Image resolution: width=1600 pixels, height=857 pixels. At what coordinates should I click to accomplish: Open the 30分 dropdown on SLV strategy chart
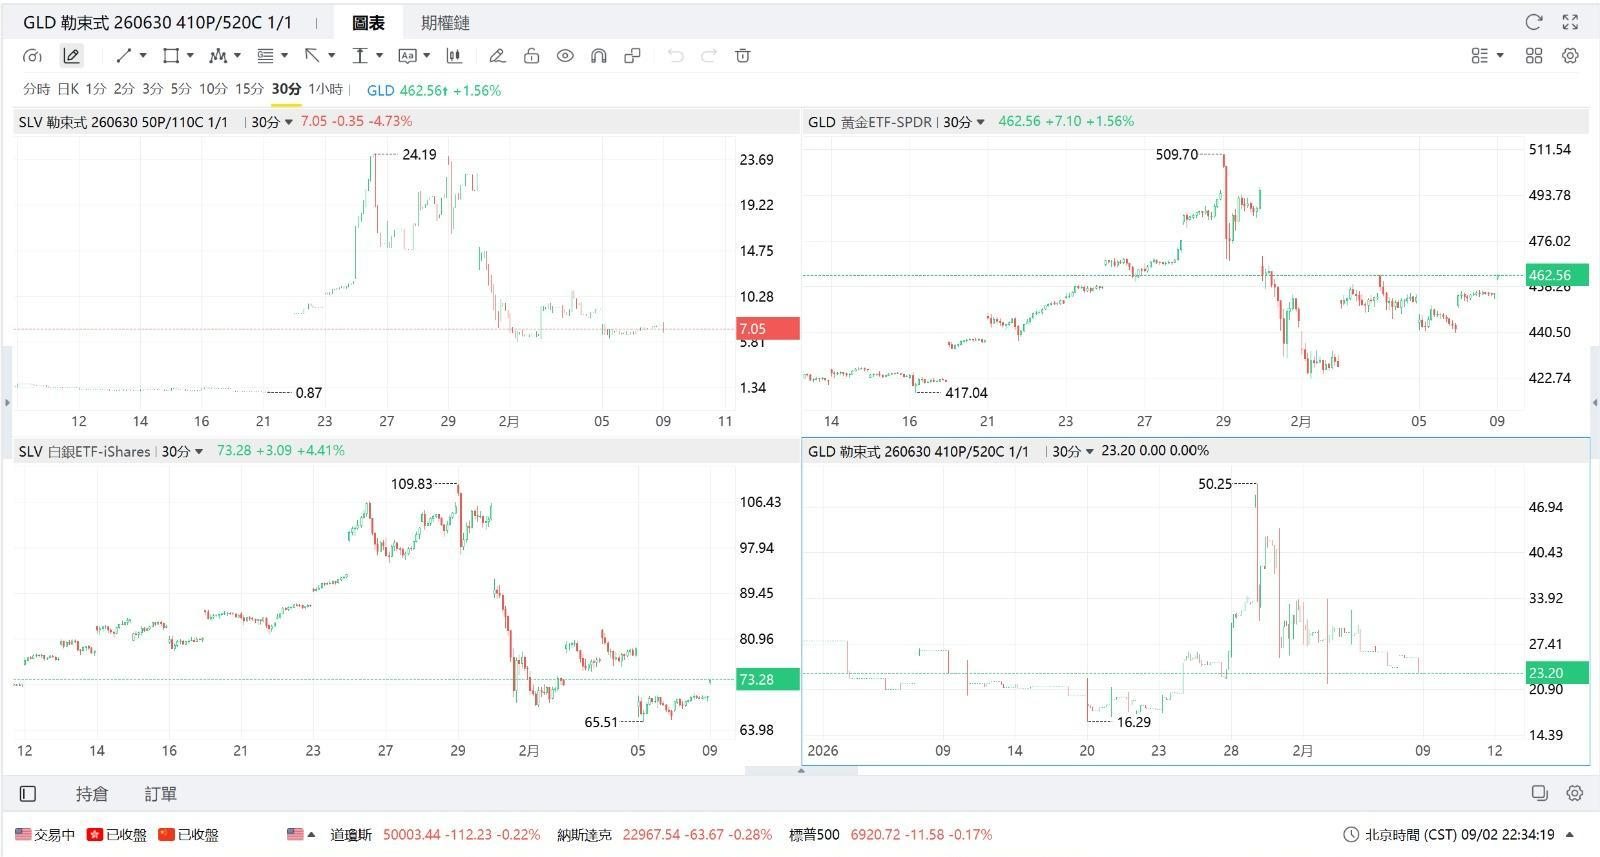point(272,122)
